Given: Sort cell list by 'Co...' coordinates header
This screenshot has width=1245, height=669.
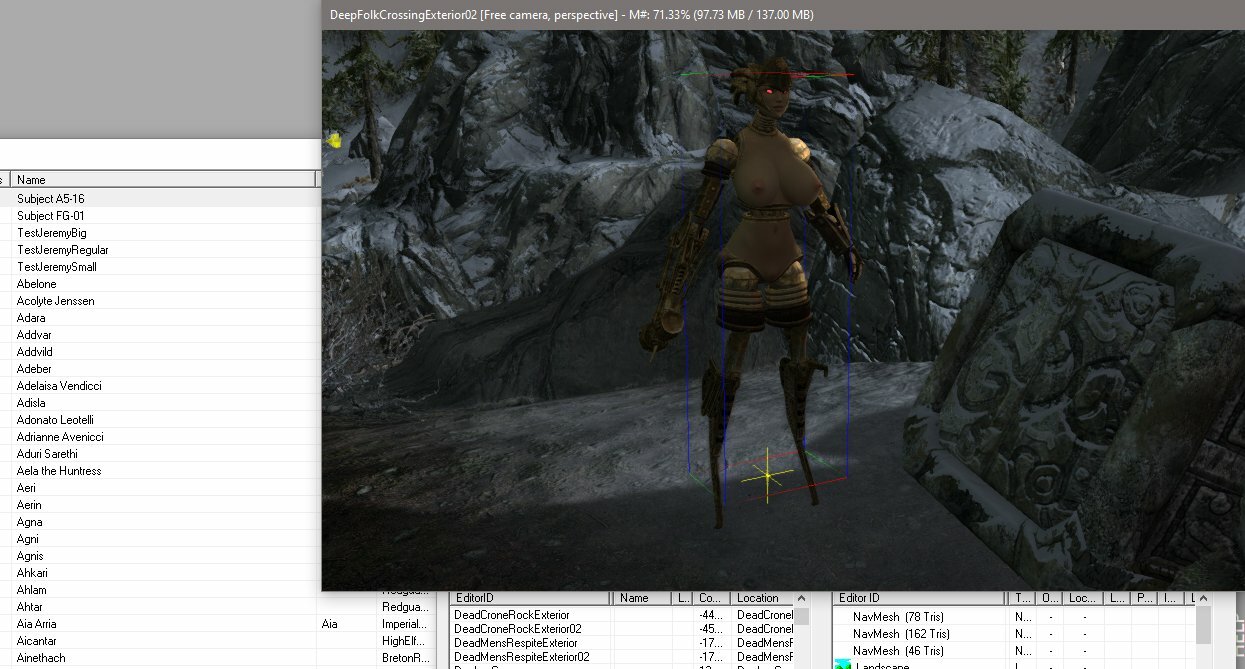Looking at the screenshot, I should (711, 598).
